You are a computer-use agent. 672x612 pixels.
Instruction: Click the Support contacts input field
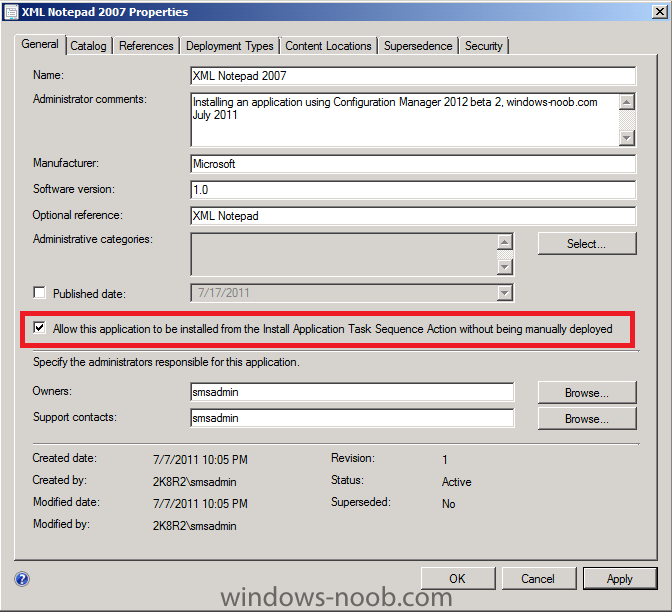tap(352, 418)
